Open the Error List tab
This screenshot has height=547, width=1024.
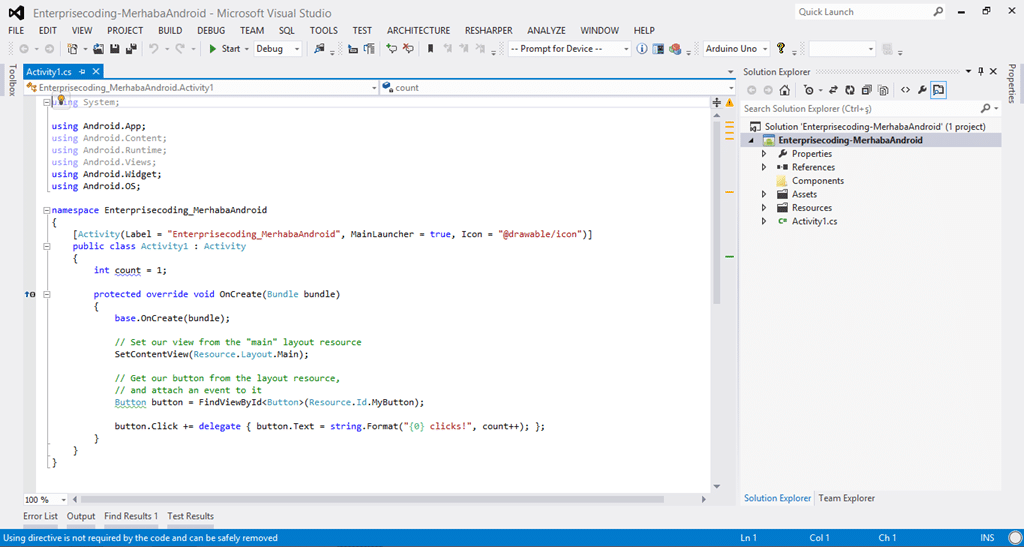pos(40,516)
